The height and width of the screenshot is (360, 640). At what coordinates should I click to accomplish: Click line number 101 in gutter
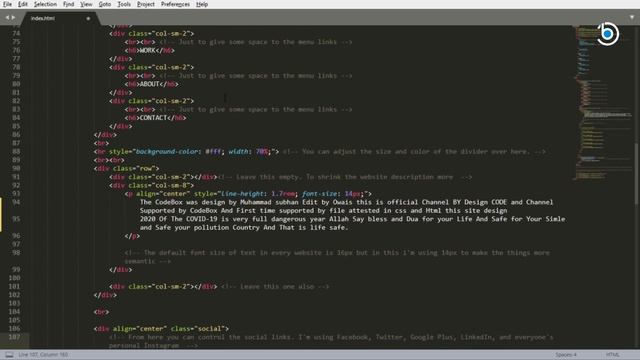click(x=14, y=287)
